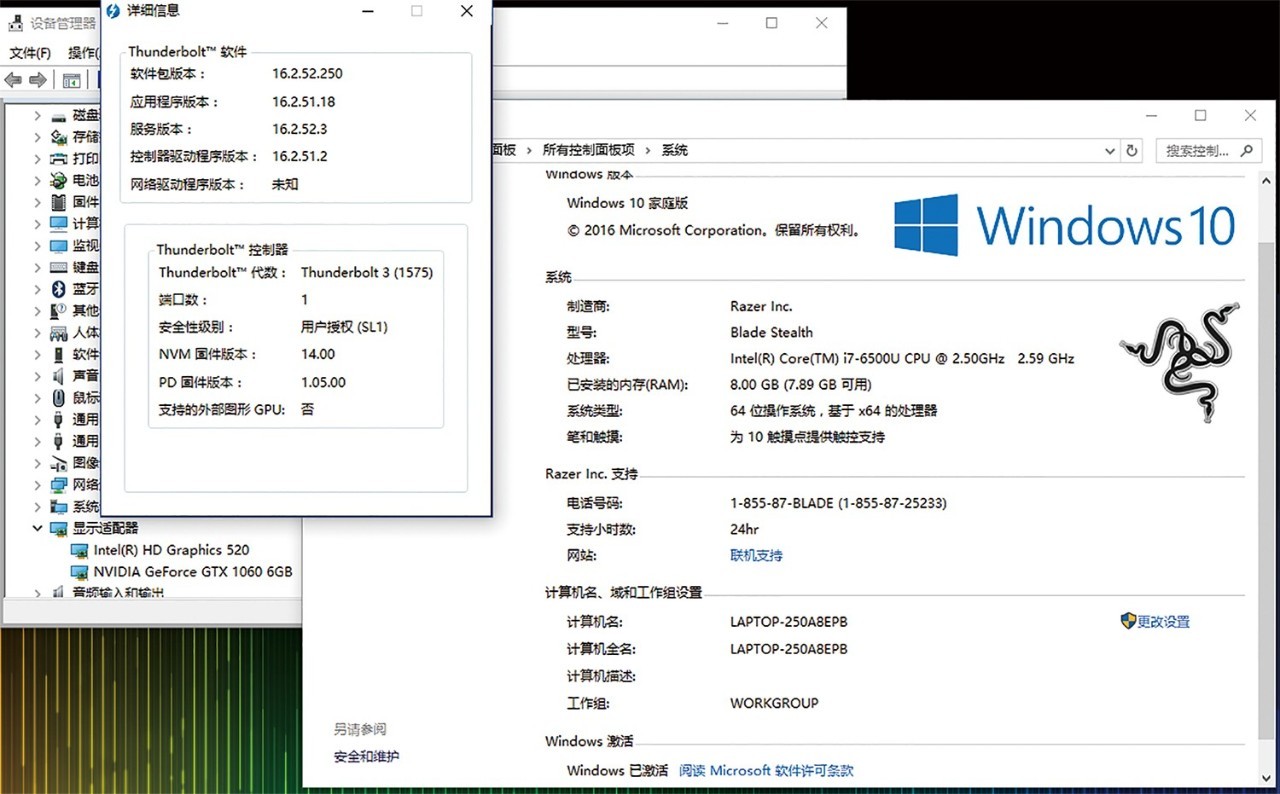Click the NVIDIA GeForce GTX 1060 6GB device icon
This screenshot has height=794, width=1280.
(80, 571)
